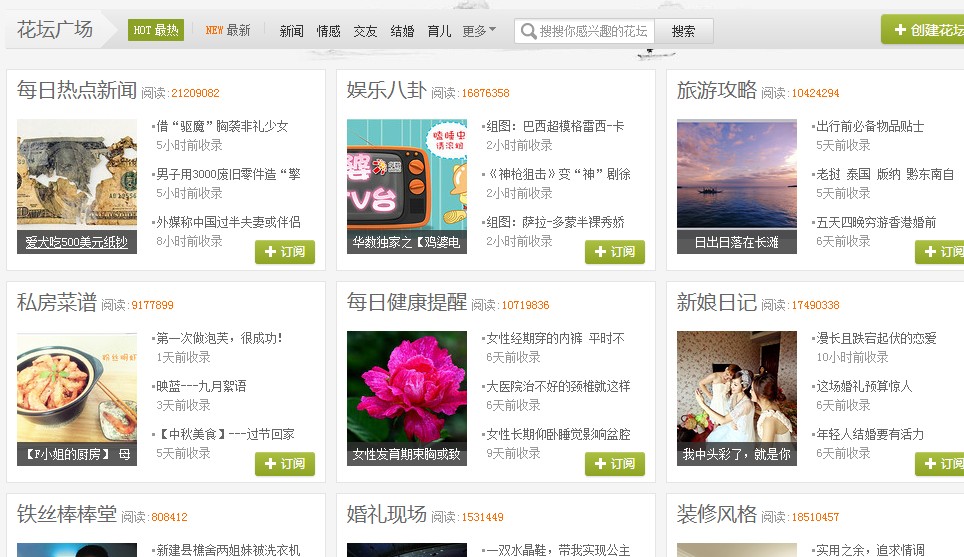Open article 《神枪狙击》变"神"剧徐
This screenshot has width=964, height=557.
tap(558, 174)
